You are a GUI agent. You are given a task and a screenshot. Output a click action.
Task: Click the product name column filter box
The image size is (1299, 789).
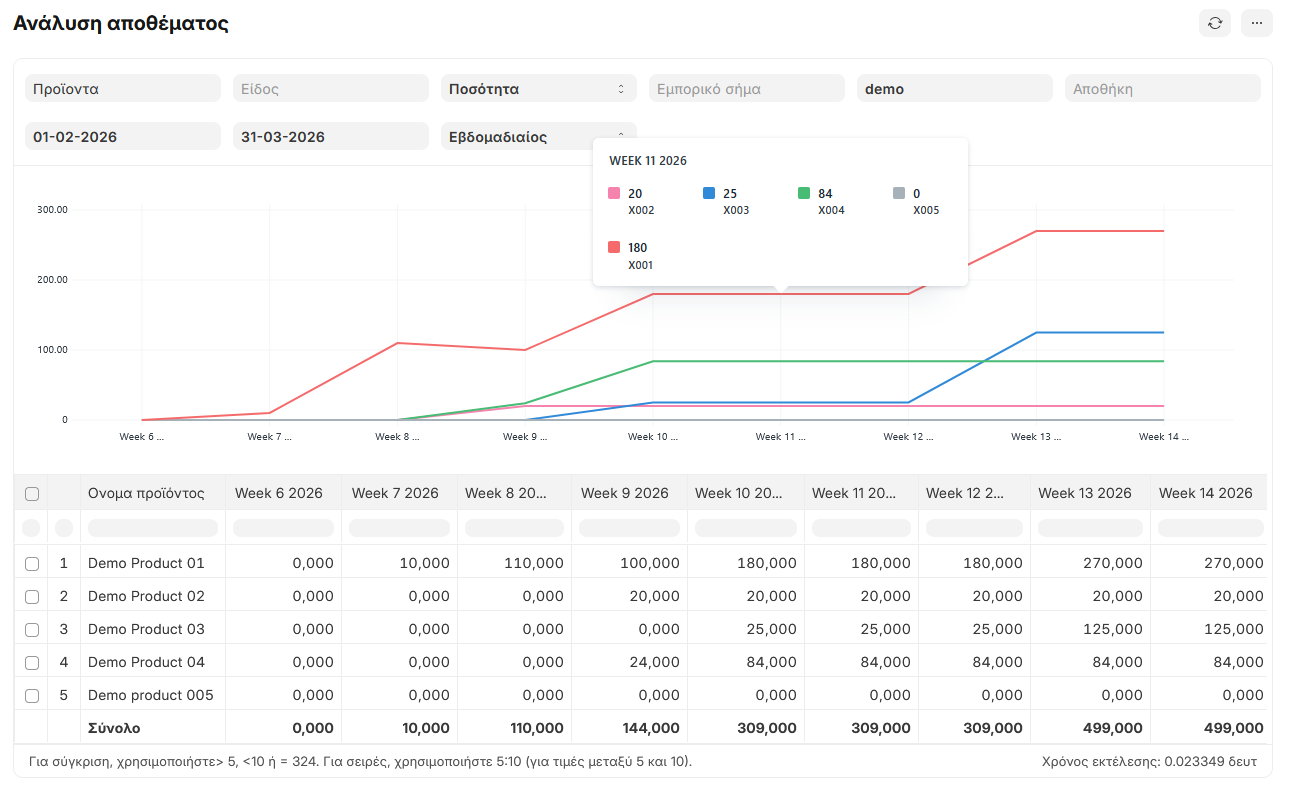click(x=152, y=528)
